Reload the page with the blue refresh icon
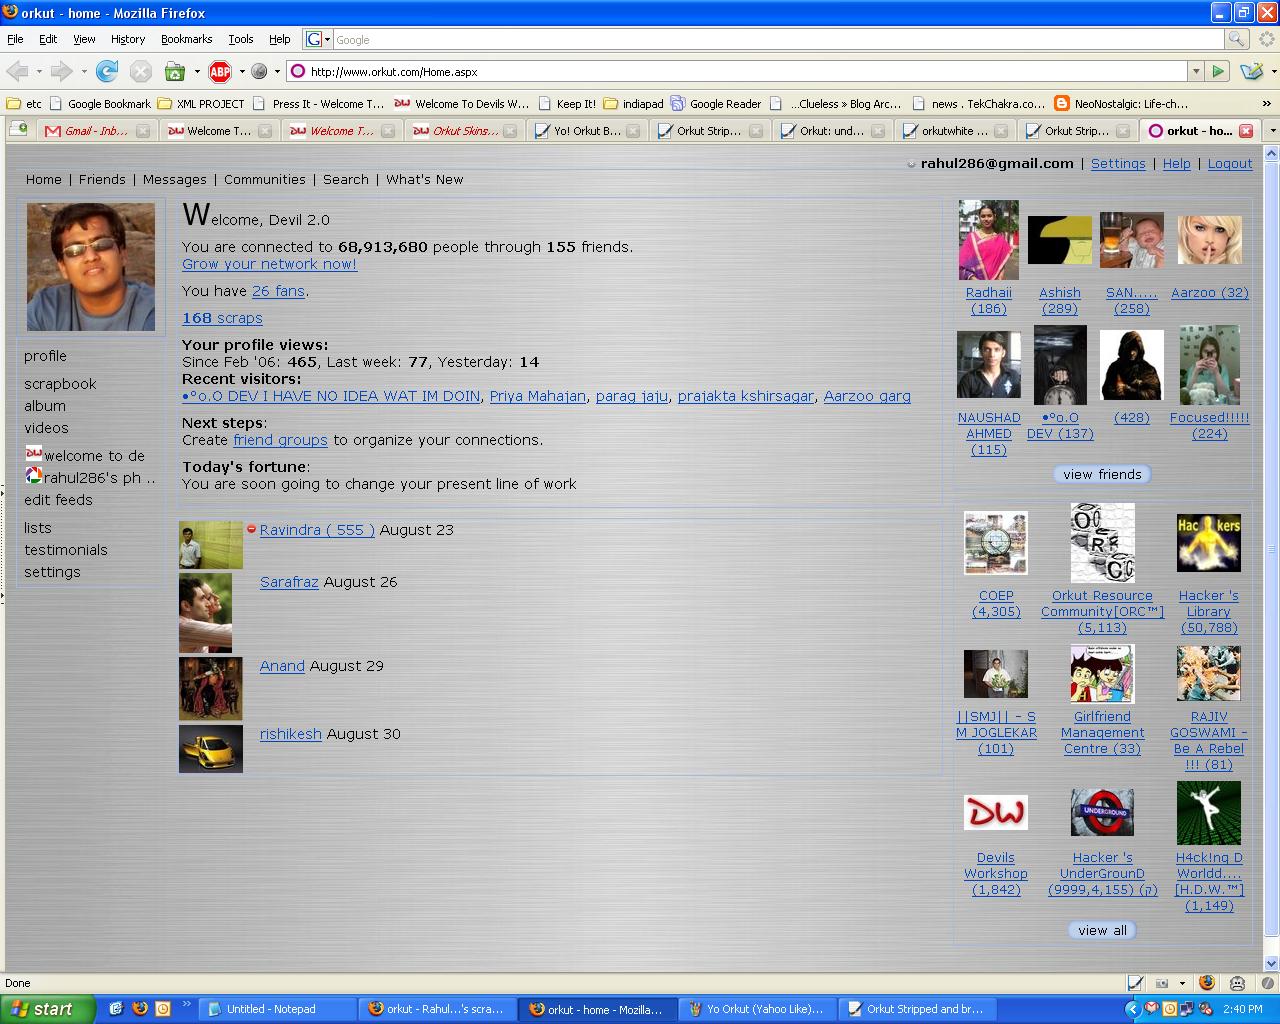 107,71
